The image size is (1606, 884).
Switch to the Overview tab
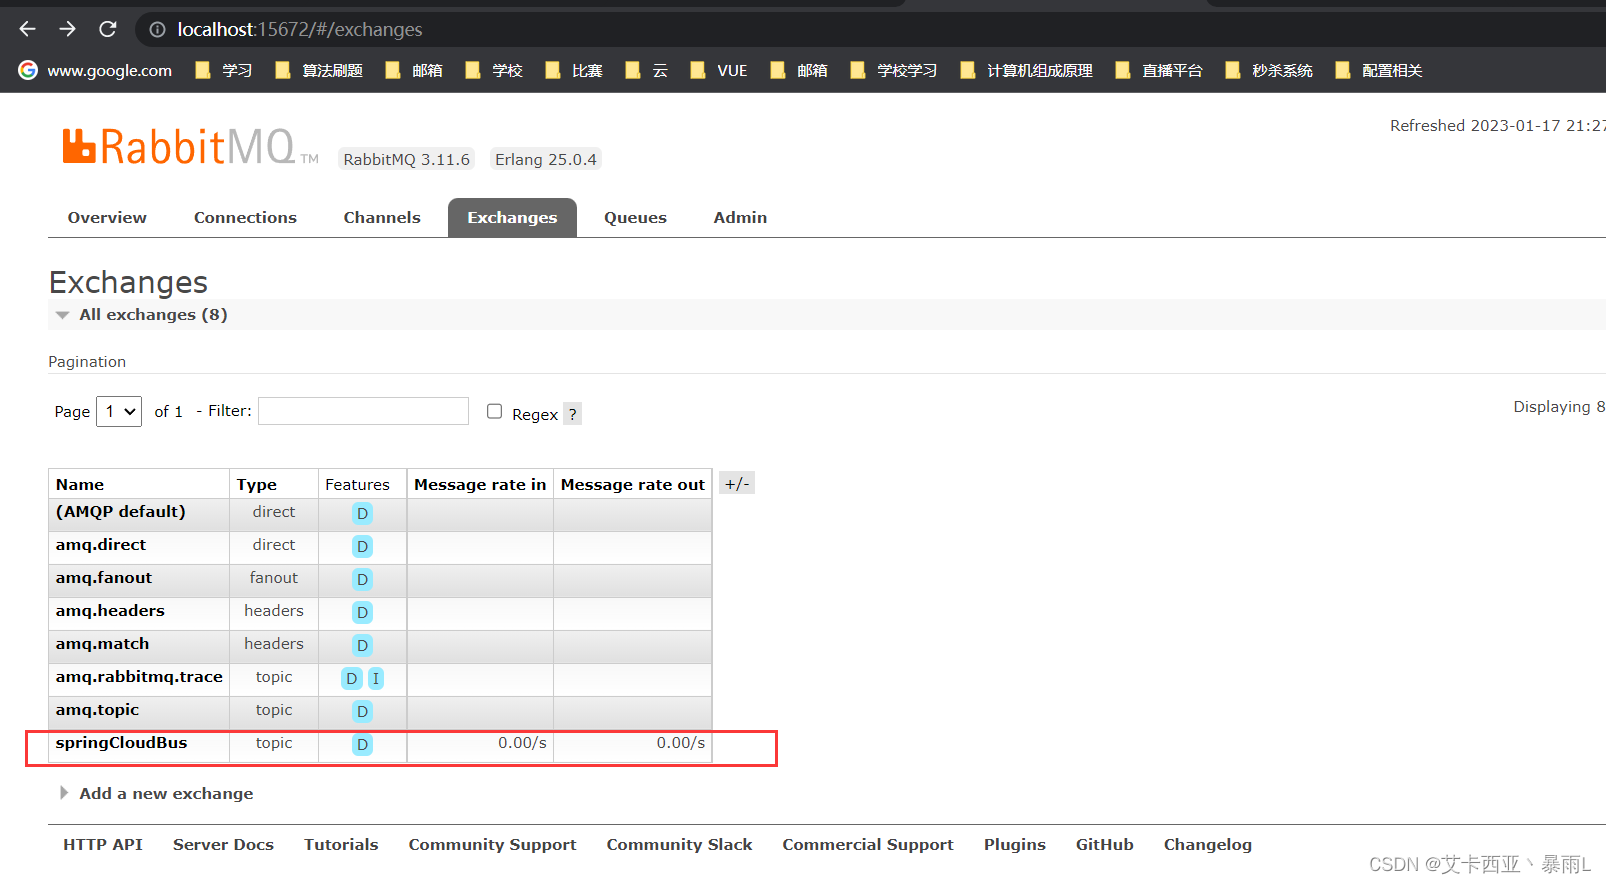click(107, 217)
